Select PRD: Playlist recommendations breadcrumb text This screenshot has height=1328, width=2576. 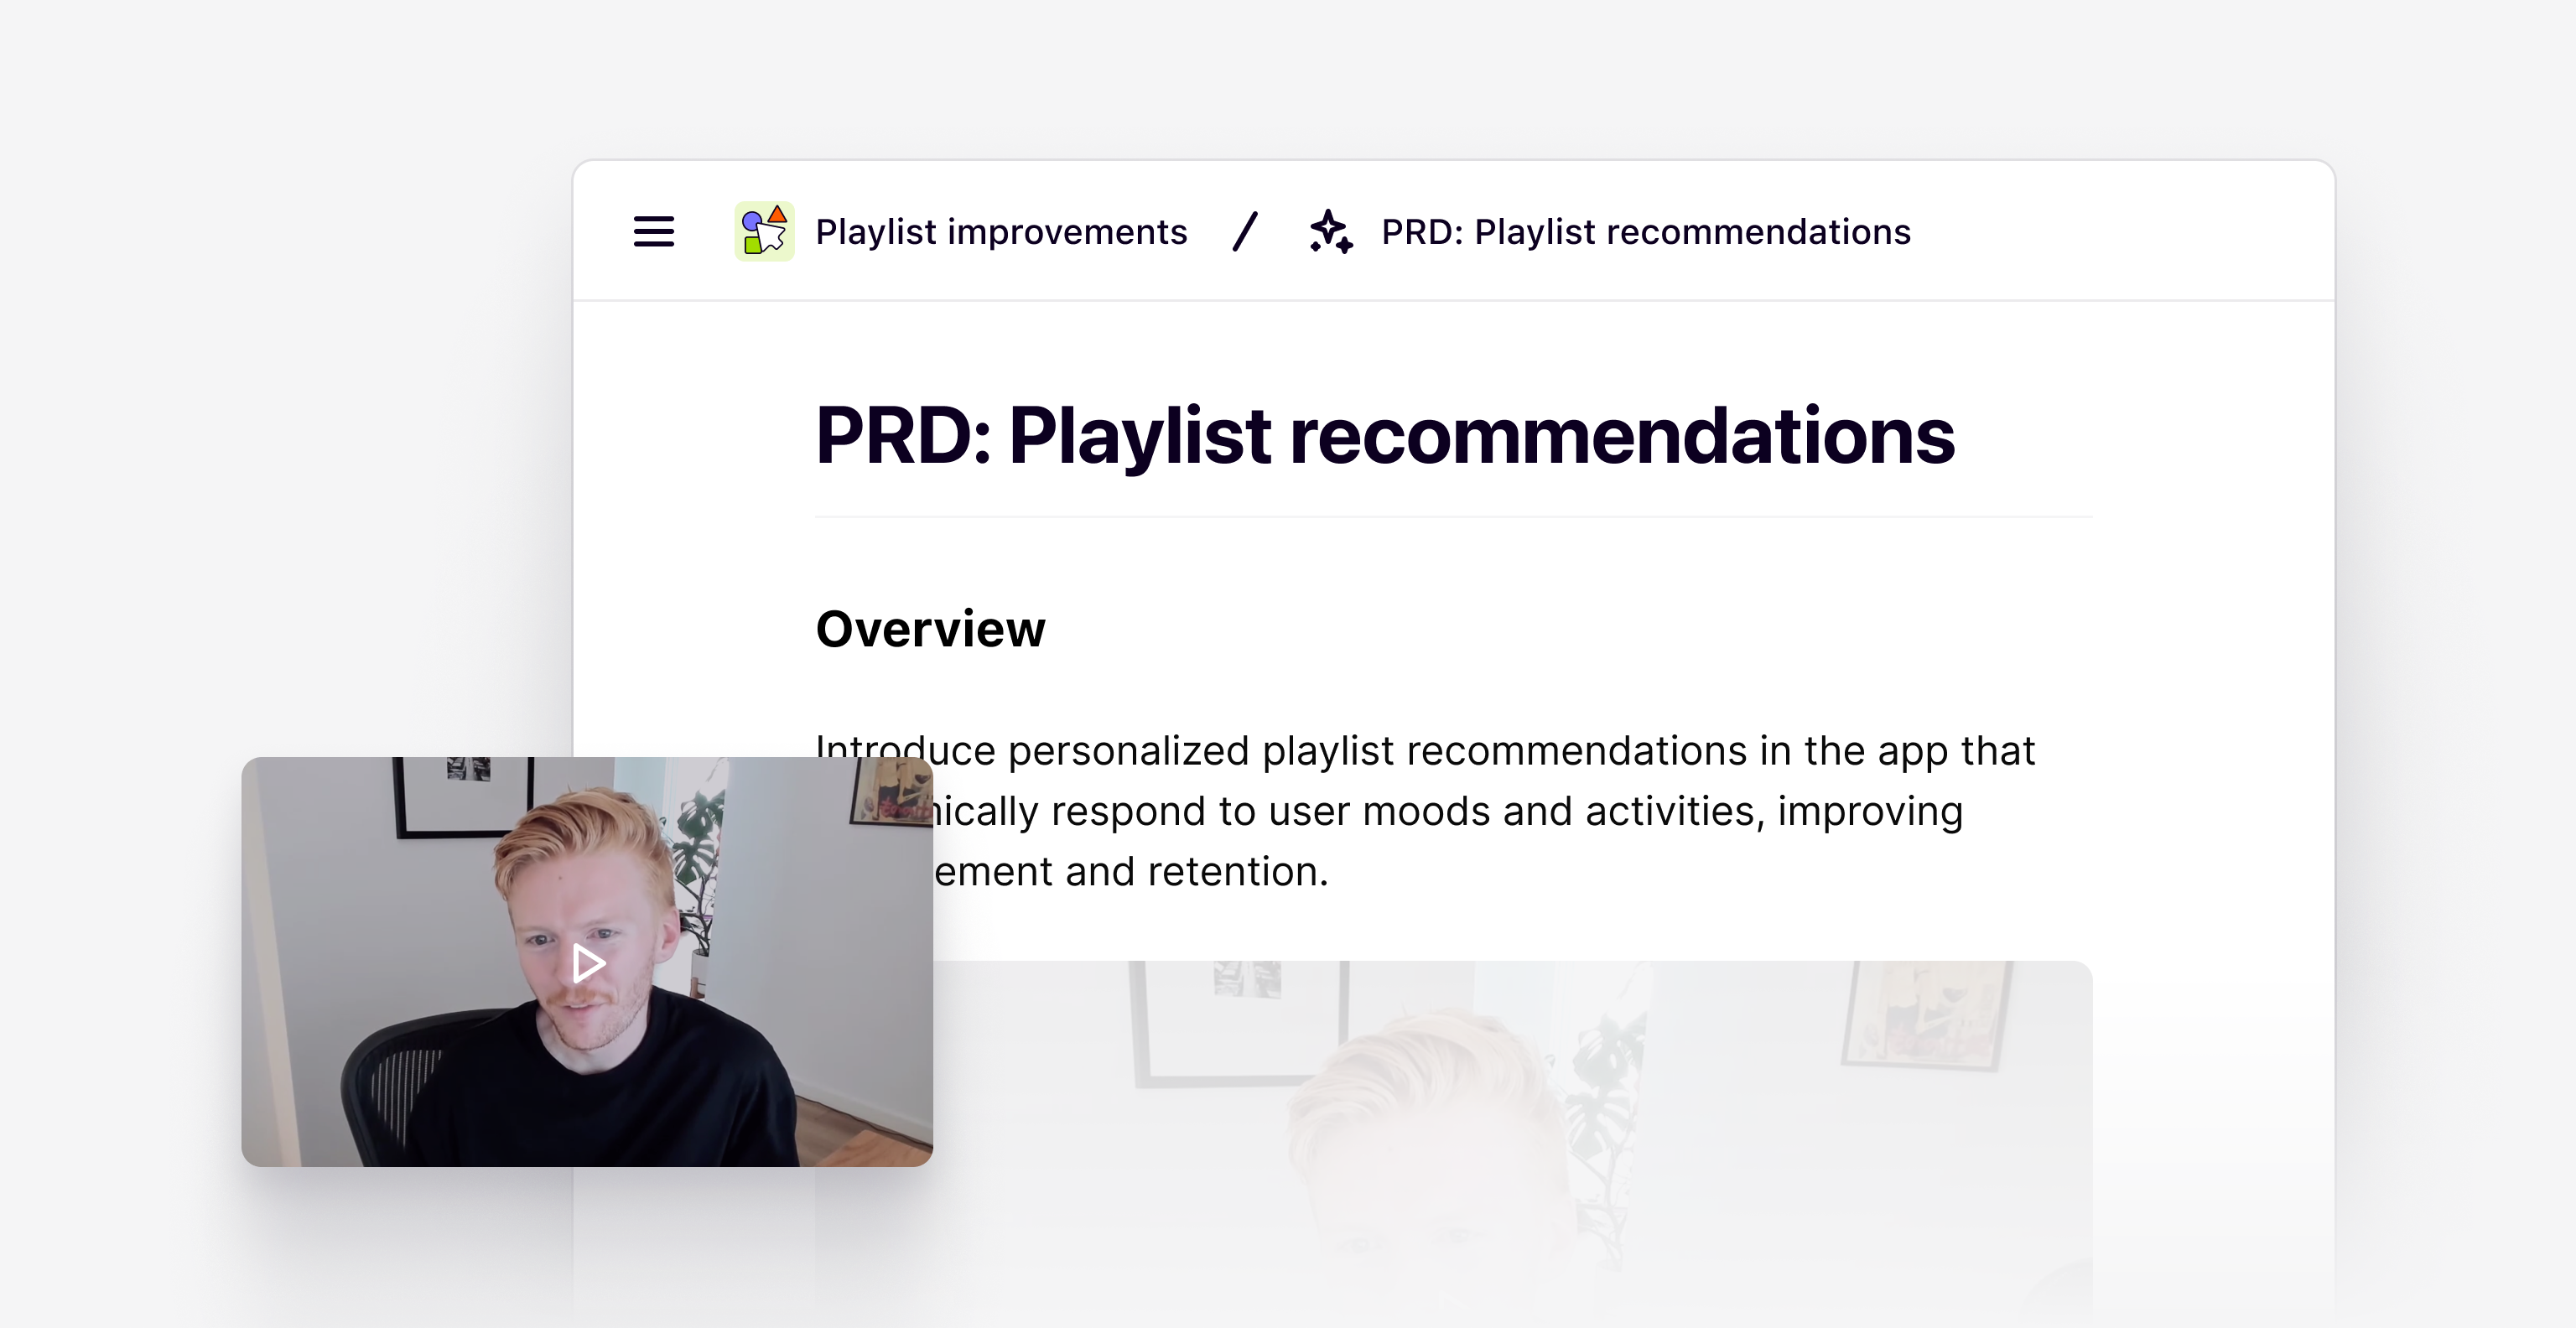(x=1645, y=232)
